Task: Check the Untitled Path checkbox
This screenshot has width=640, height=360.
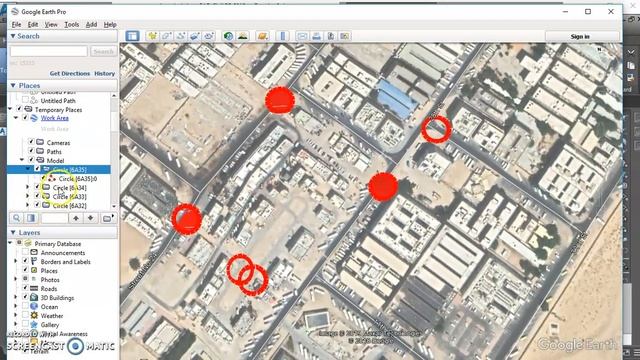Action: pos(25,100)
